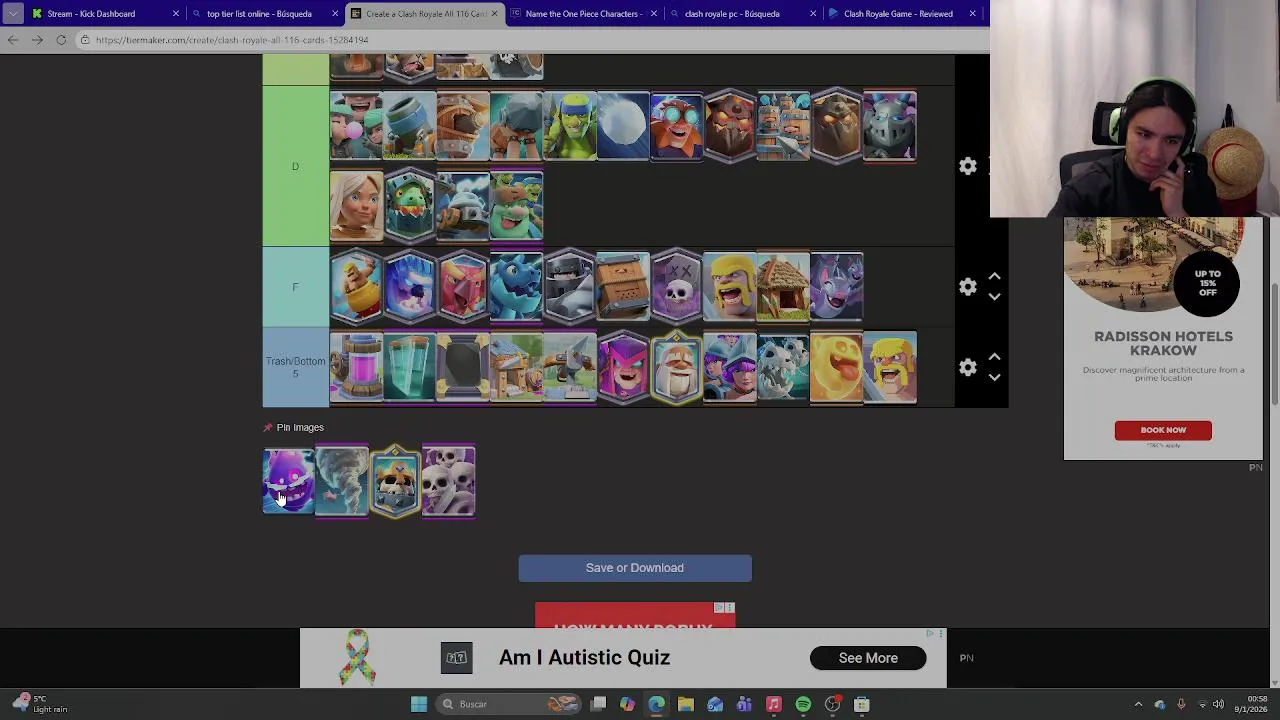Image resolution: width=1280 pixels, height=720 pixels.
Task: Select the Graveyard card in F tier
Action: (x=676, y=287)
